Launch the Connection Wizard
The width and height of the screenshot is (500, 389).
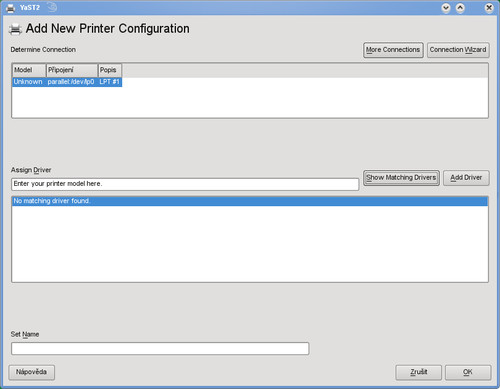(x=458, y=50)
